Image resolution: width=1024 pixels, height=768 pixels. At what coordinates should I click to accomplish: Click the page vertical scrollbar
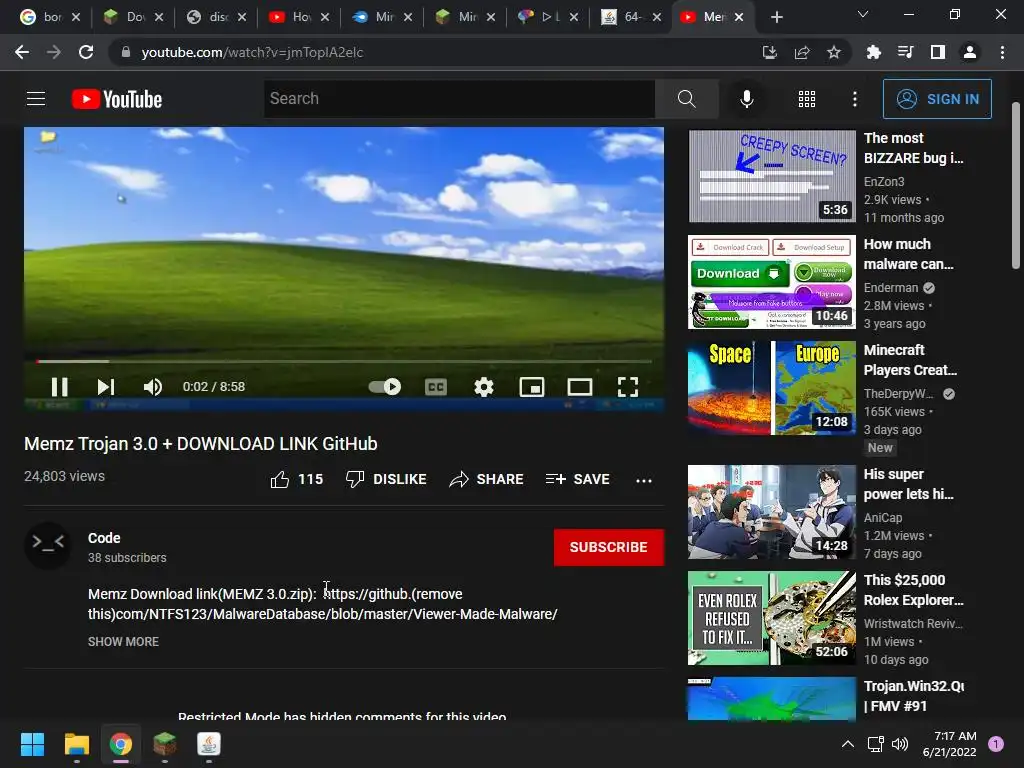1016,185
